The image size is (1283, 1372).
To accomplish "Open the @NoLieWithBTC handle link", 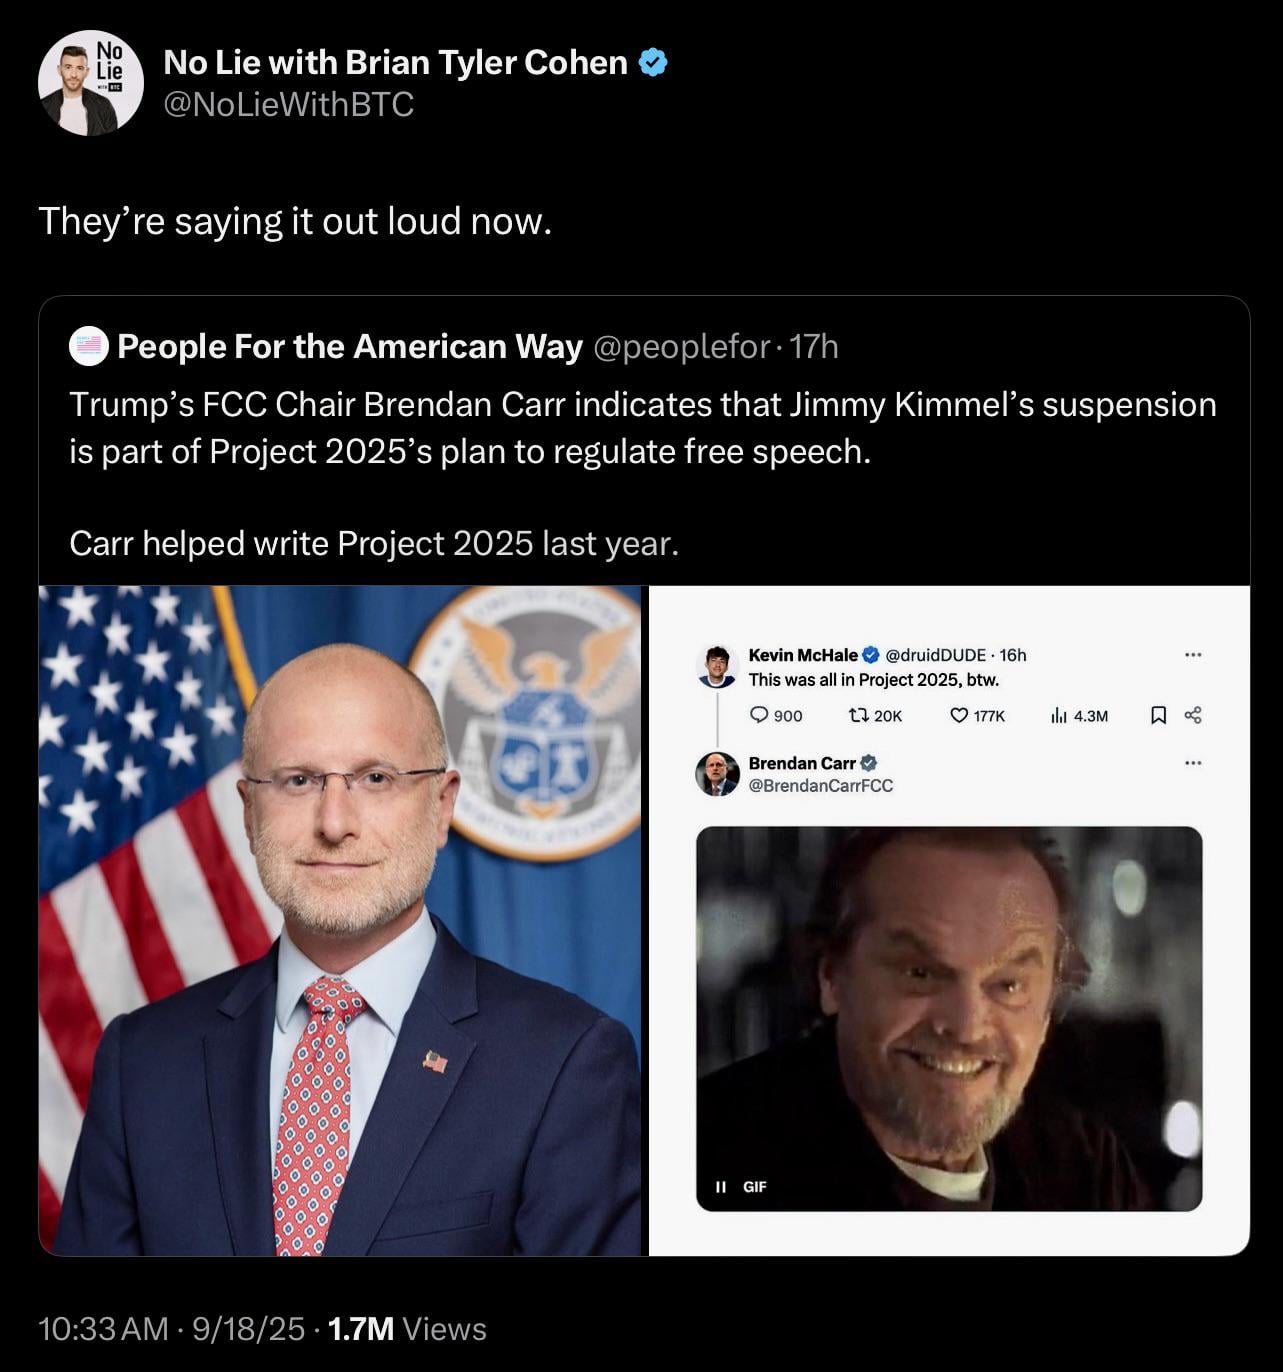I will pyautogui.click(x=288, y=104).
